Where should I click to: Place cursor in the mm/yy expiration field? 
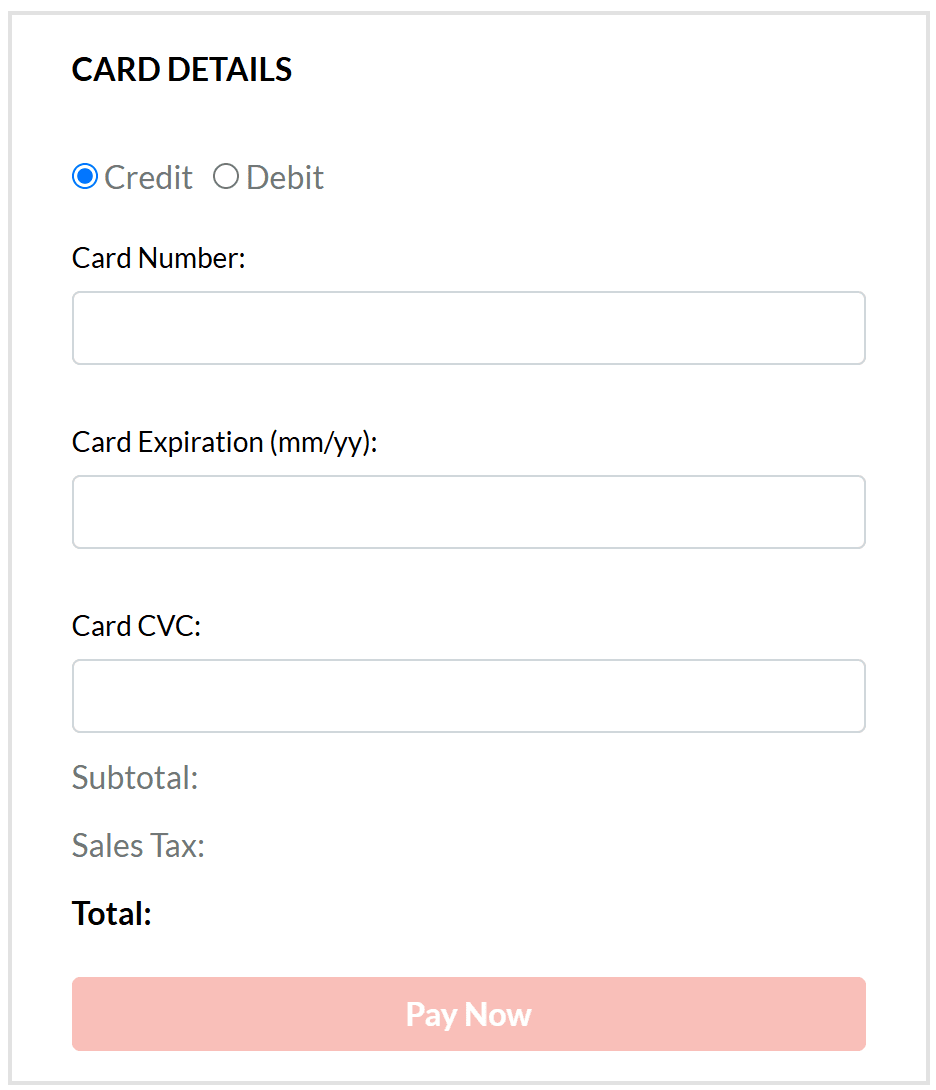tap(468, 512)
